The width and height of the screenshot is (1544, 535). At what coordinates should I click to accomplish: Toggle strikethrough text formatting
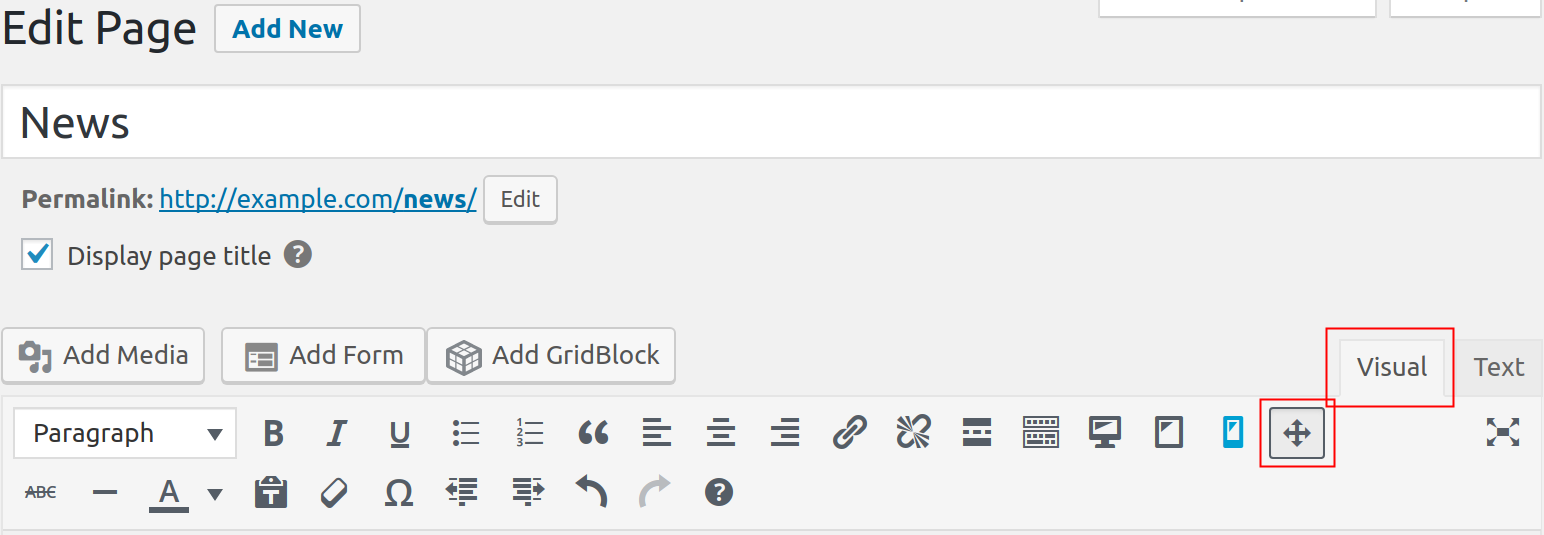coord(40,492)
